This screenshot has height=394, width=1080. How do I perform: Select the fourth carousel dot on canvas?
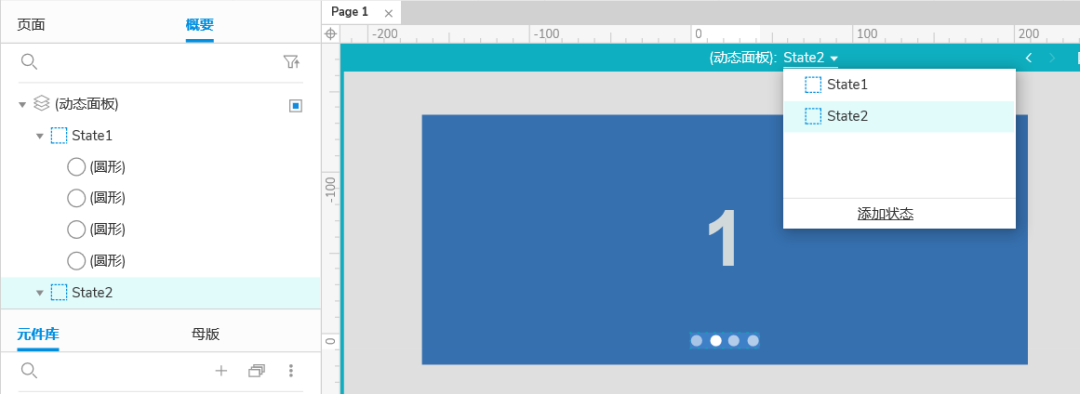tap(753, 340)
